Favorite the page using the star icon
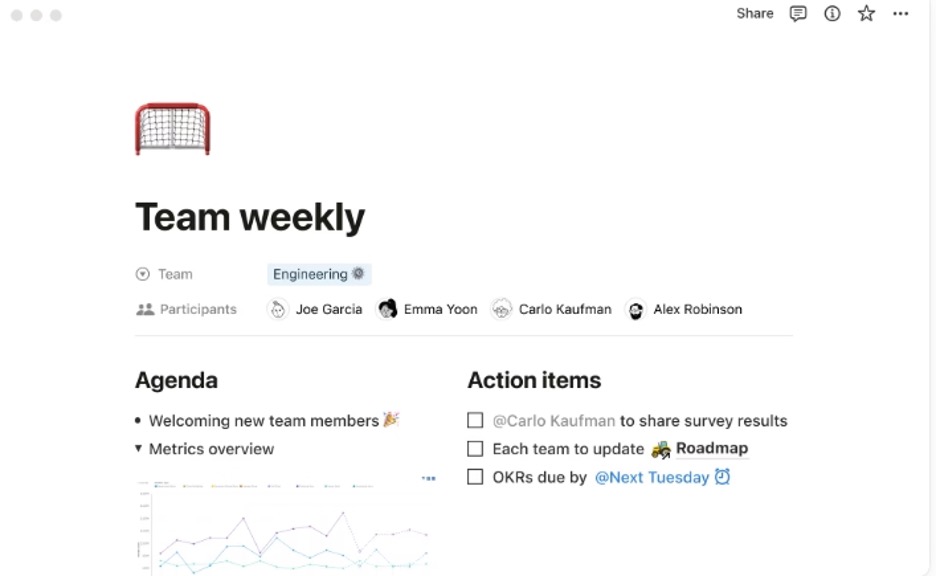Viewport: 936px width, 576px height. (866, 14)
